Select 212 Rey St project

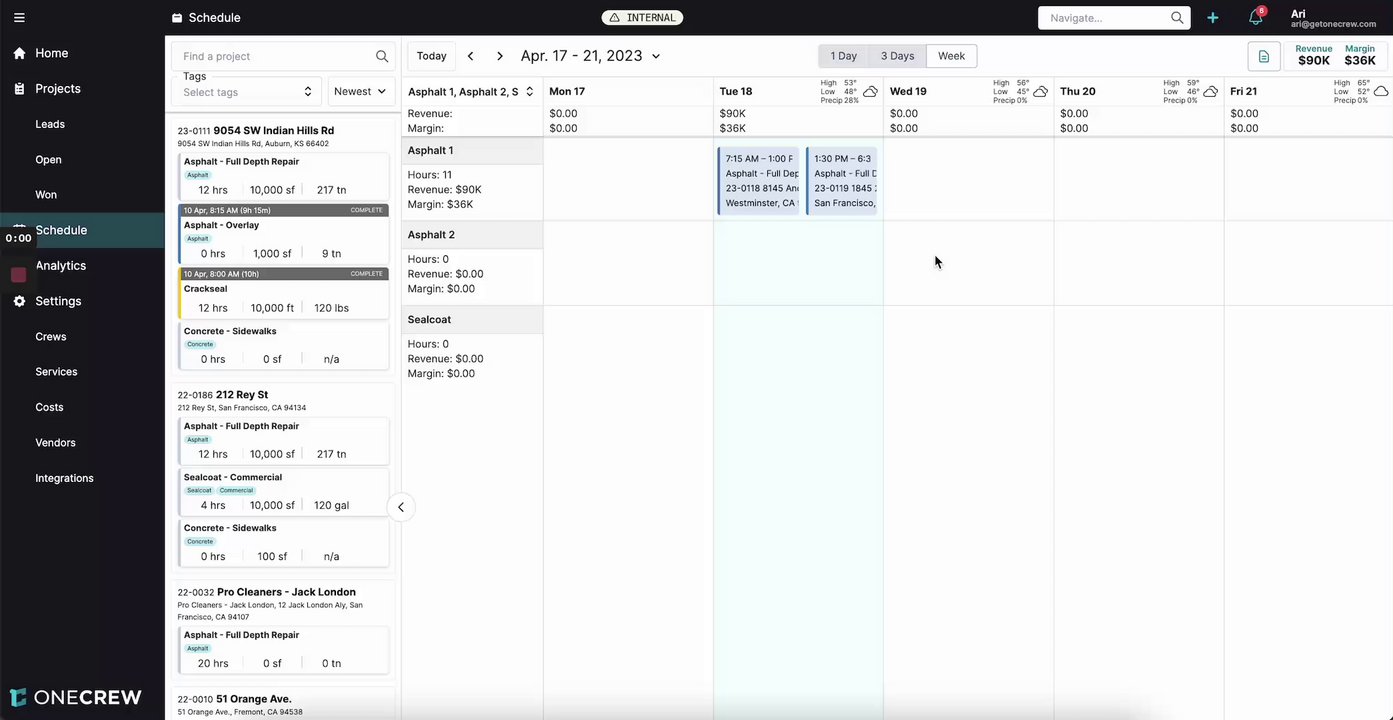click(x=241, y=395)
